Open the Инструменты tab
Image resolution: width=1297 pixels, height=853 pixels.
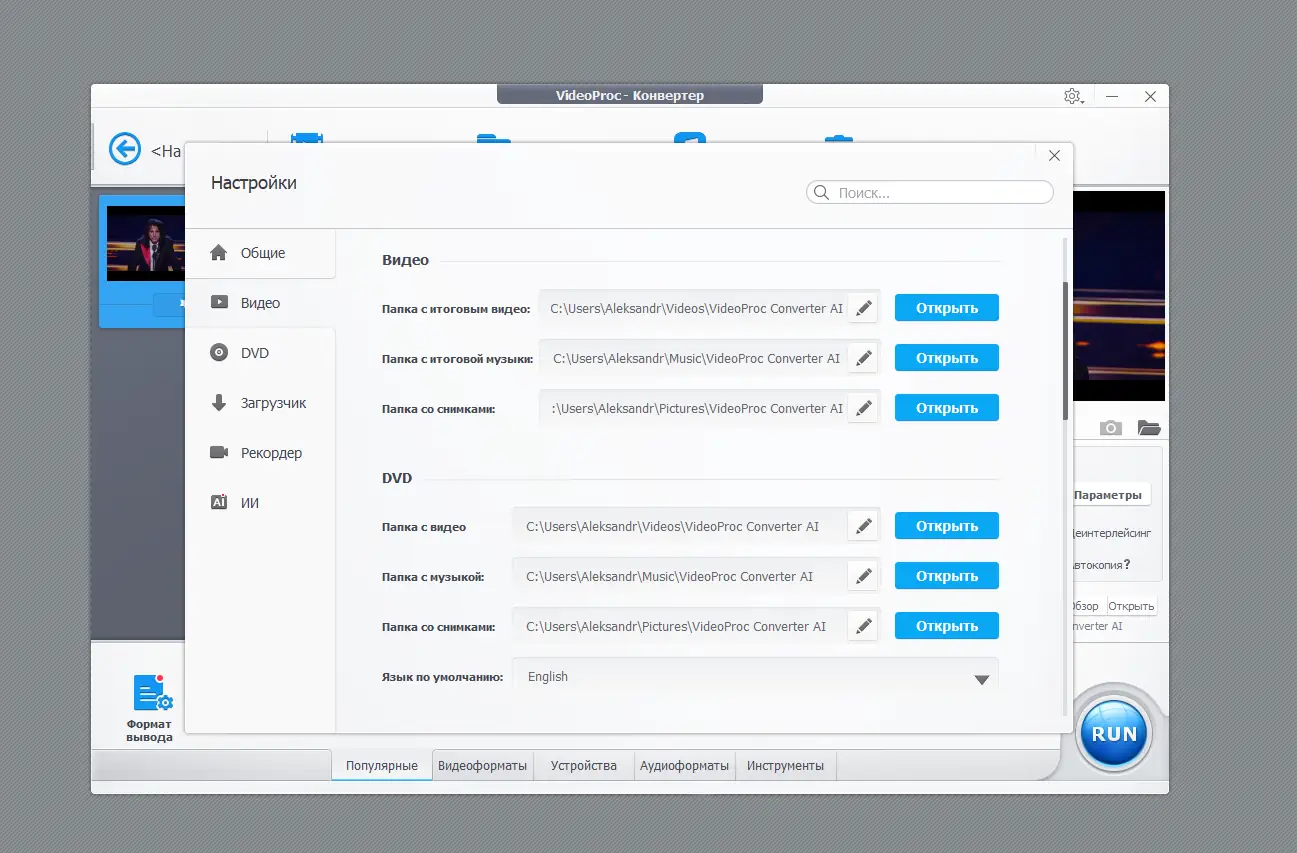[786, 766]
